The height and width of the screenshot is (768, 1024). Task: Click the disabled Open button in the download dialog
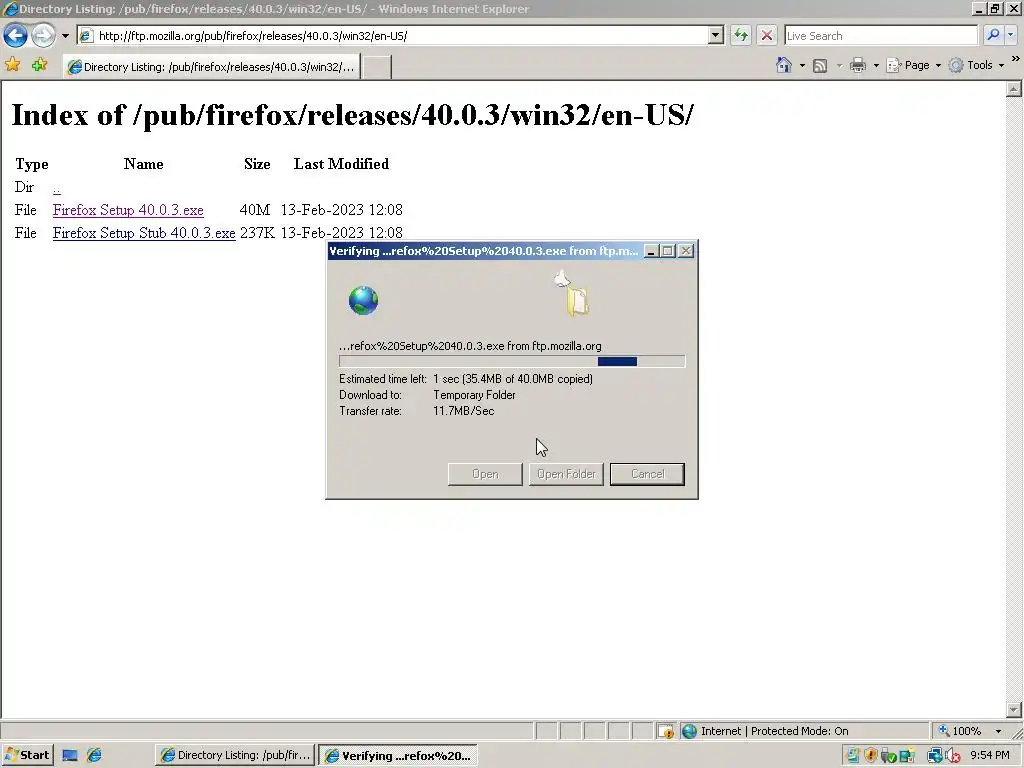click(485, 474)
